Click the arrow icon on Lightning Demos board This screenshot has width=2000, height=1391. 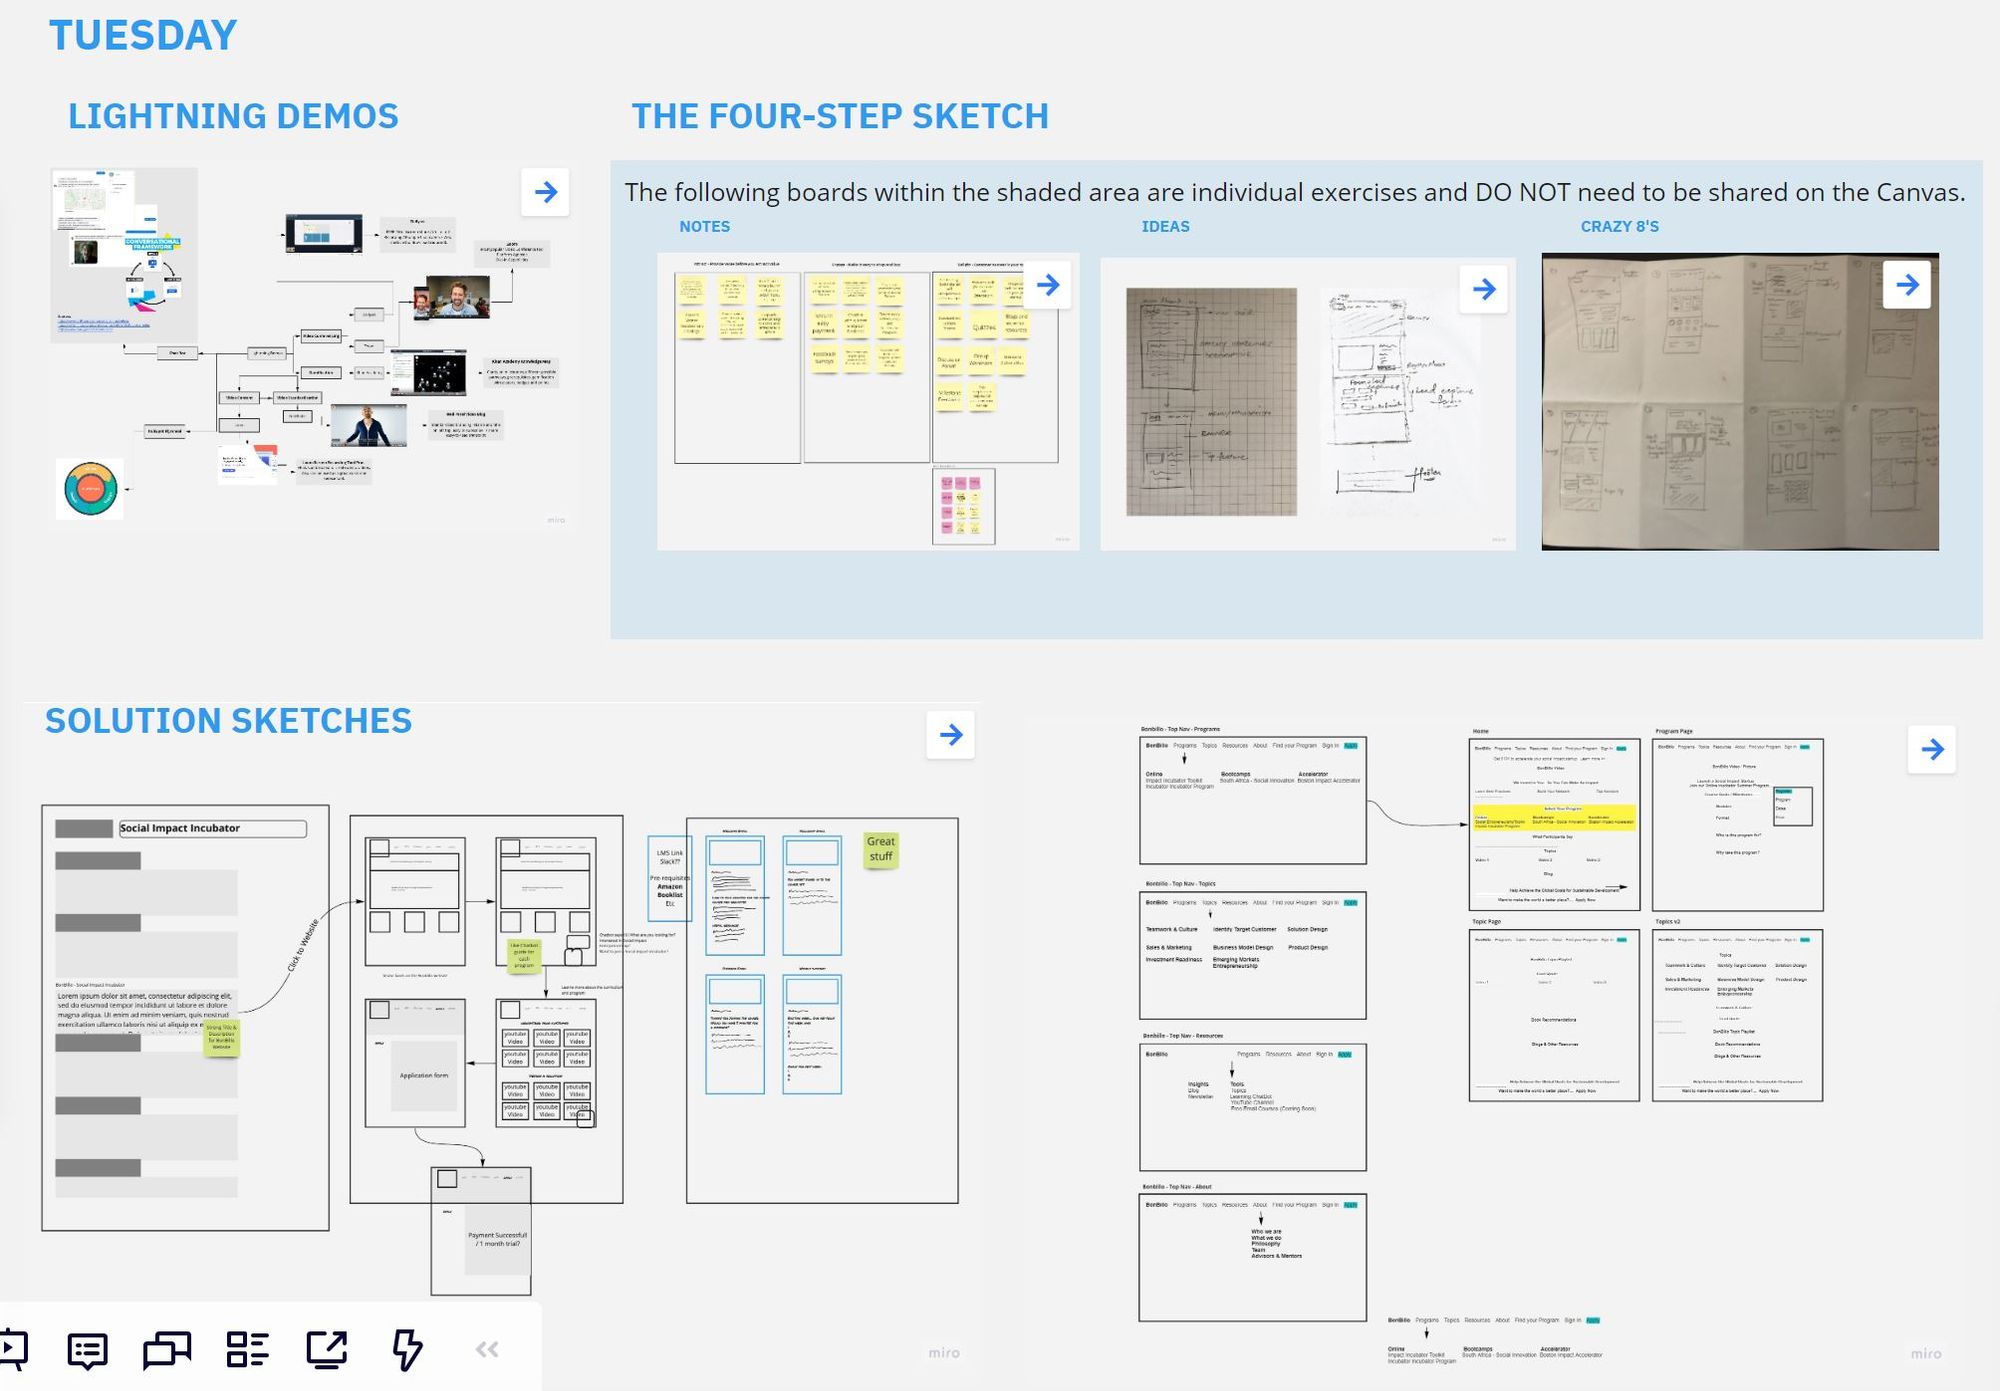click(546, 192)
